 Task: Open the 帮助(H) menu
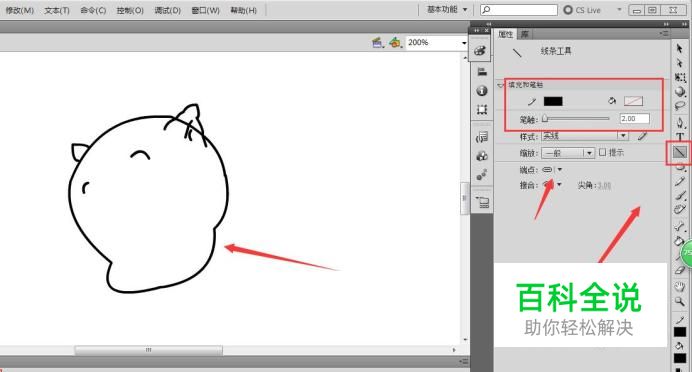(243, 10)
